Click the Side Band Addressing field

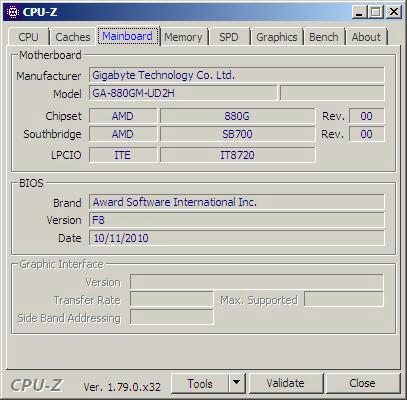172,317
